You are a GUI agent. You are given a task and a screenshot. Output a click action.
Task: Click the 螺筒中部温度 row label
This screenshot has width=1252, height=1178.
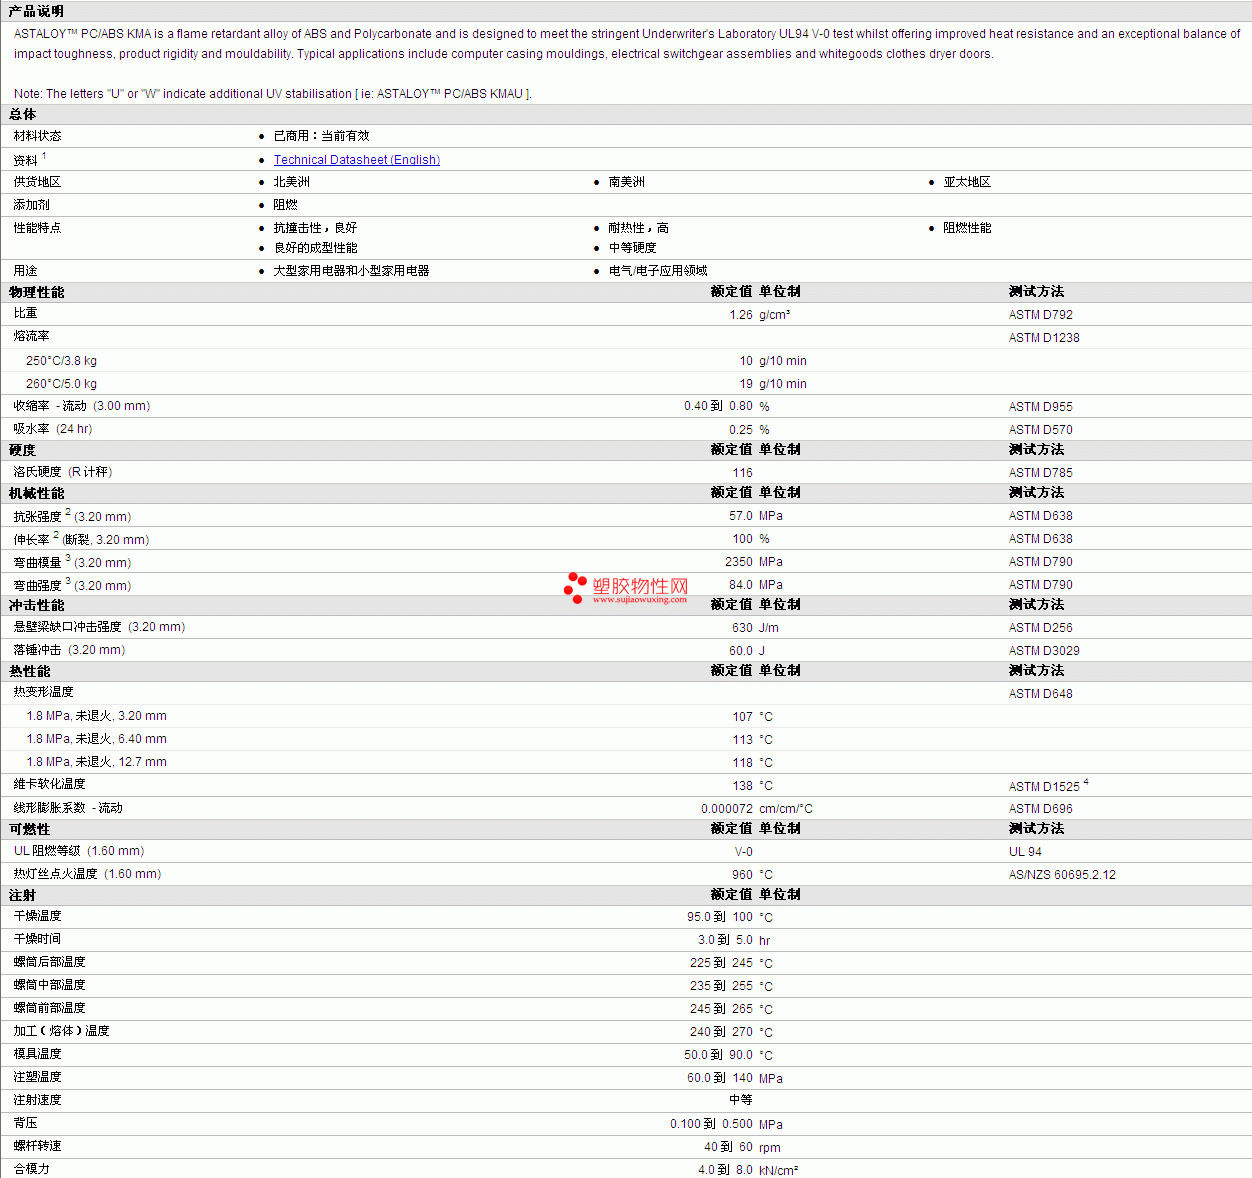50,986
